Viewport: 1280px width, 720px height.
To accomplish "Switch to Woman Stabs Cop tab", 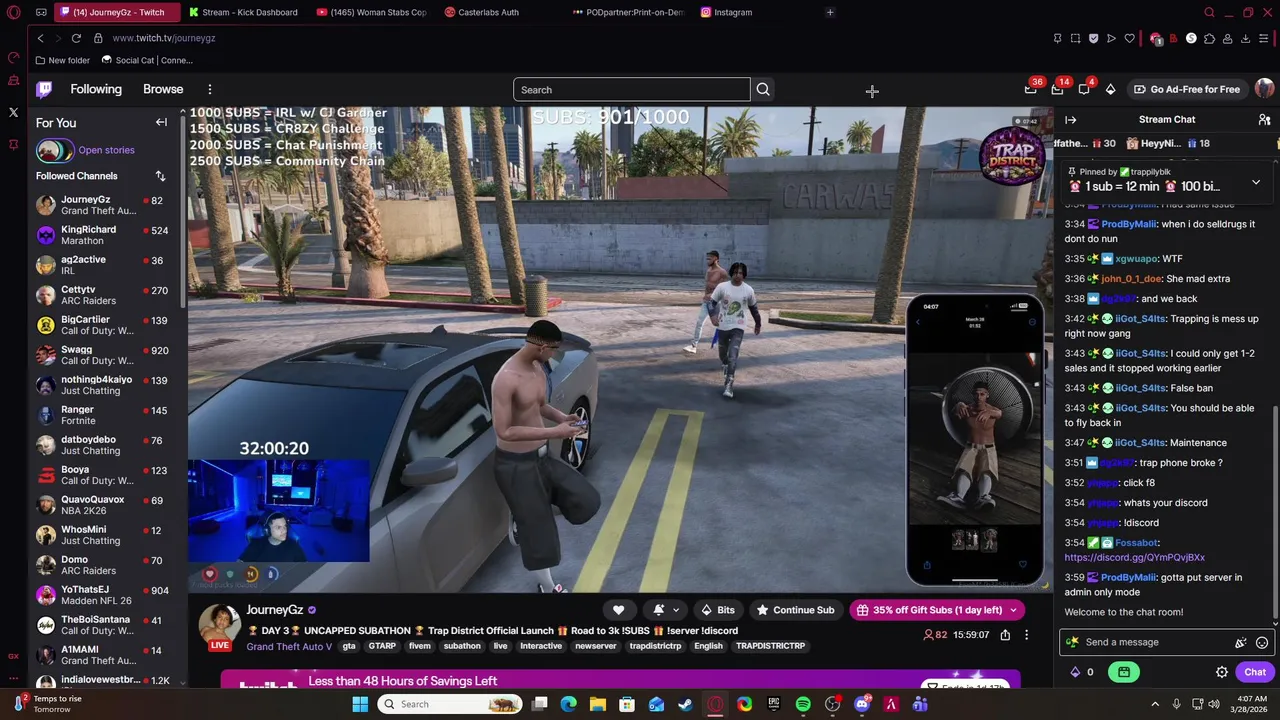I will (370, 12).
